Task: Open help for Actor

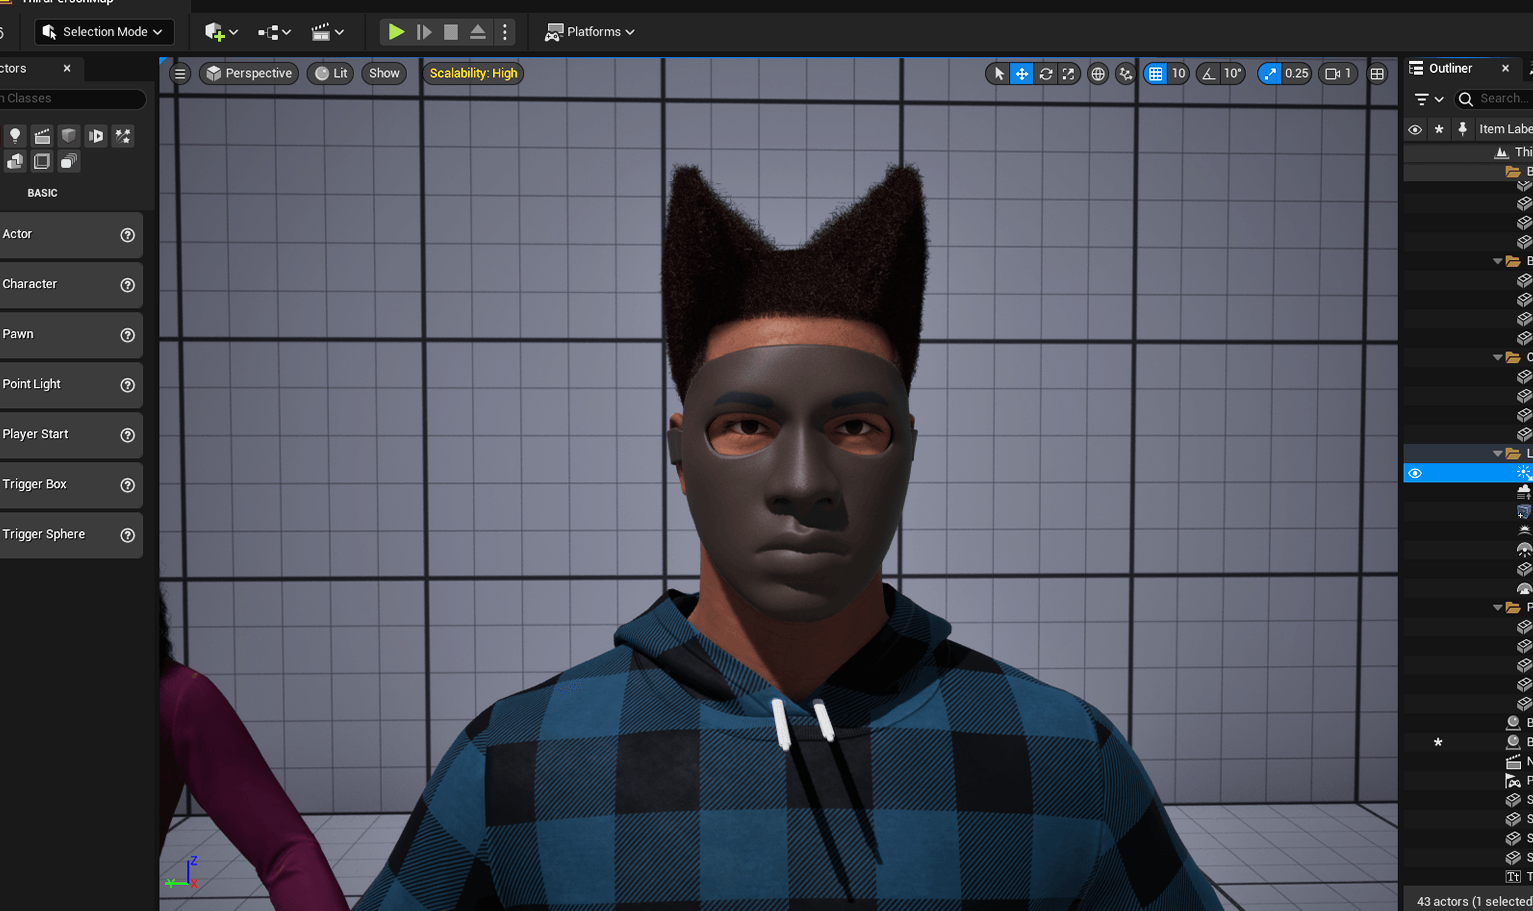Action: pyautogui.click(x=127, y=235)
